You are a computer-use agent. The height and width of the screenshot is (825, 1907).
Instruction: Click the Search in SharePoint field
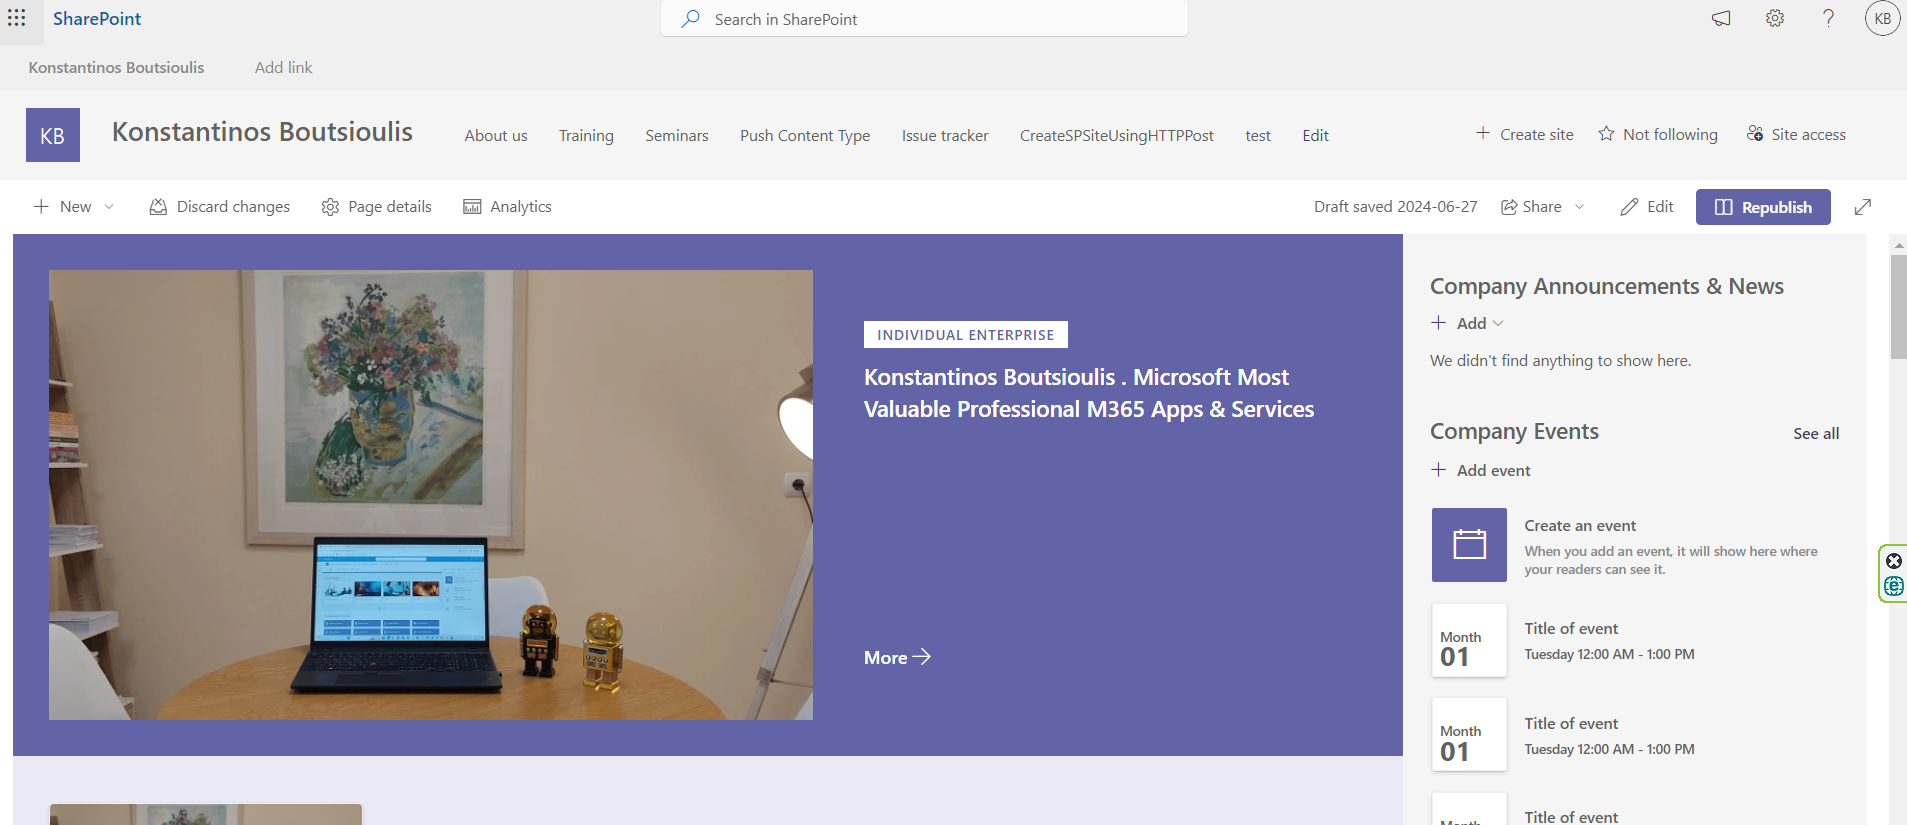point(924,19)
